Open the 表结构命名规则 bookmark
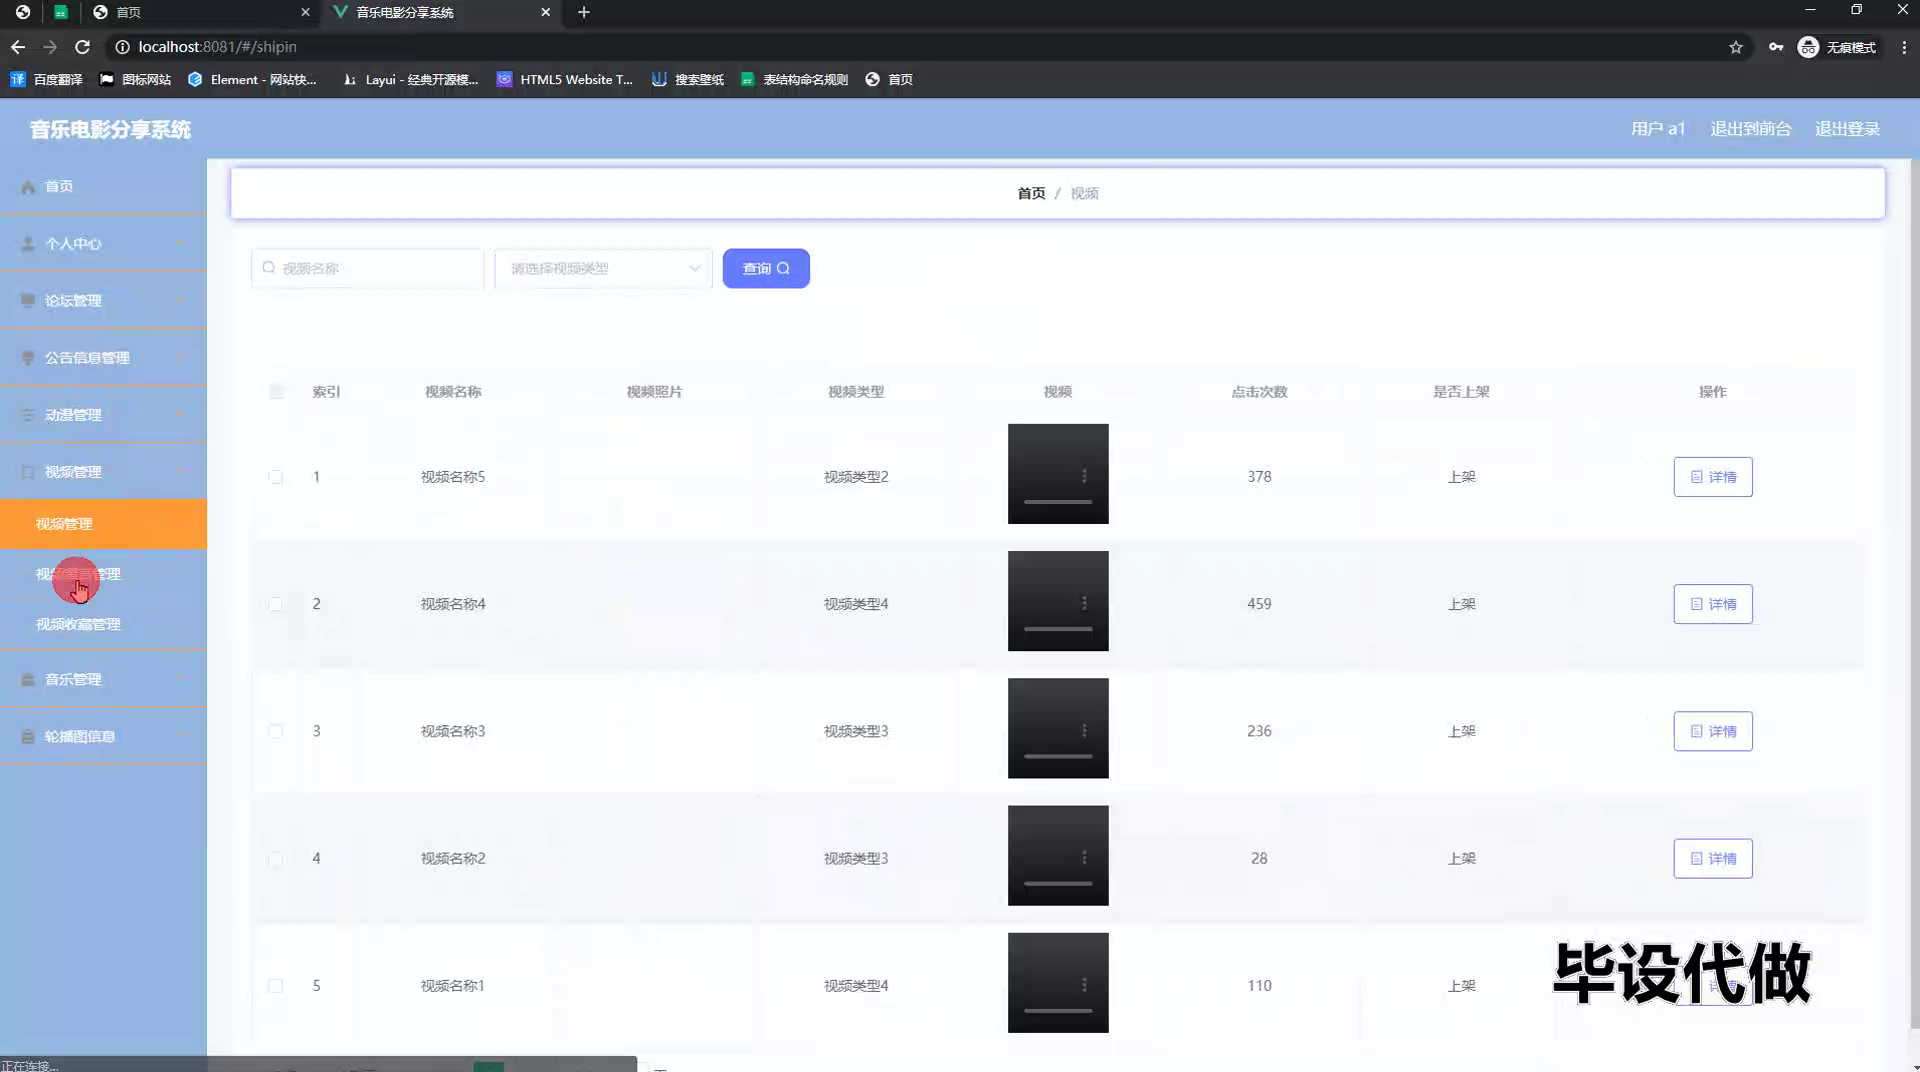Viewport: 1920px width, 1072px height. [794, 79]
